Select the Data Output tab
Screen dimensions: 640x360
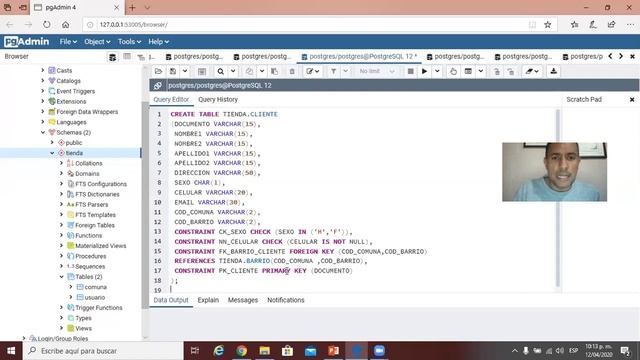click(171, 300)
